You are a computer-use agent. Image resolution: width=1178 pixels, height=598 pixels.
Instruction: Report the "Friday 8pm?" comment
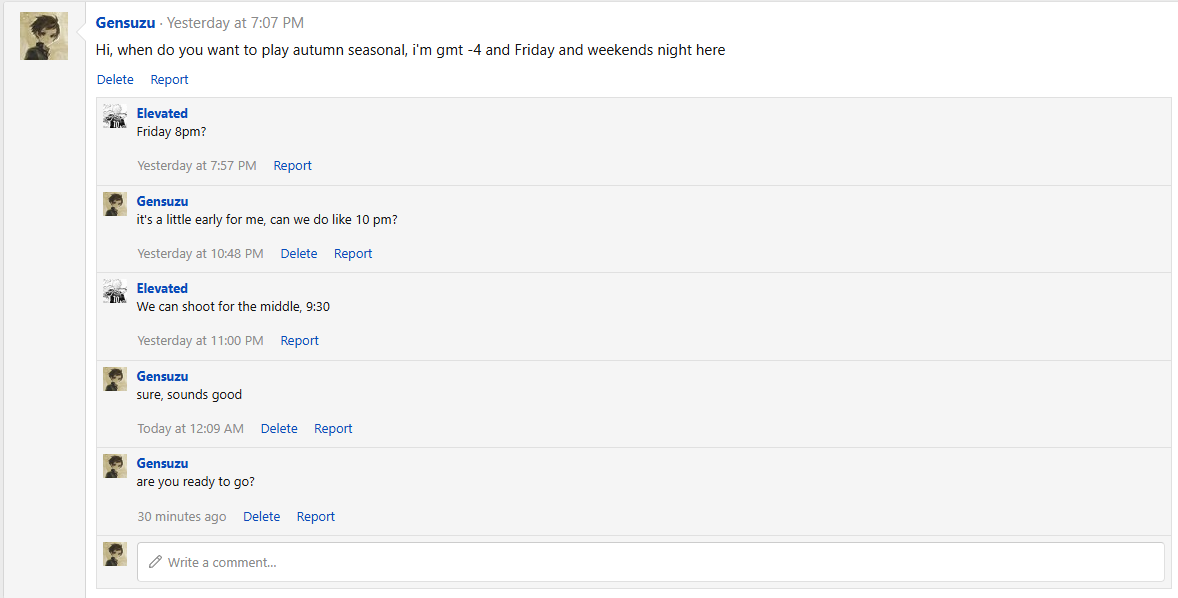pyautogui.click(x=292, y=166)
